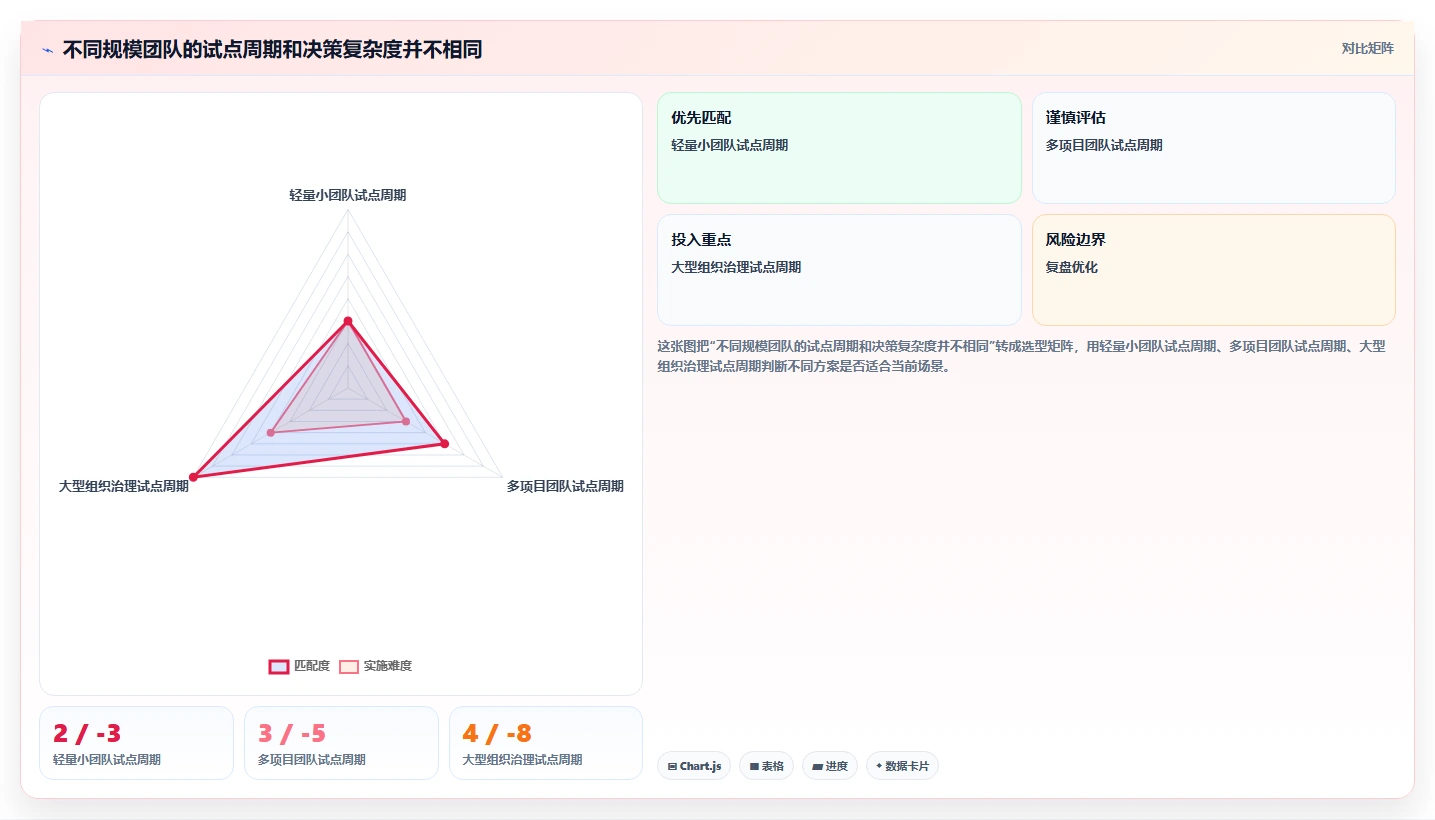This screenshot has width=1435, height=820.
Task: Click the 实施难度 point on 多项目团队 axis
Action: 406,421
